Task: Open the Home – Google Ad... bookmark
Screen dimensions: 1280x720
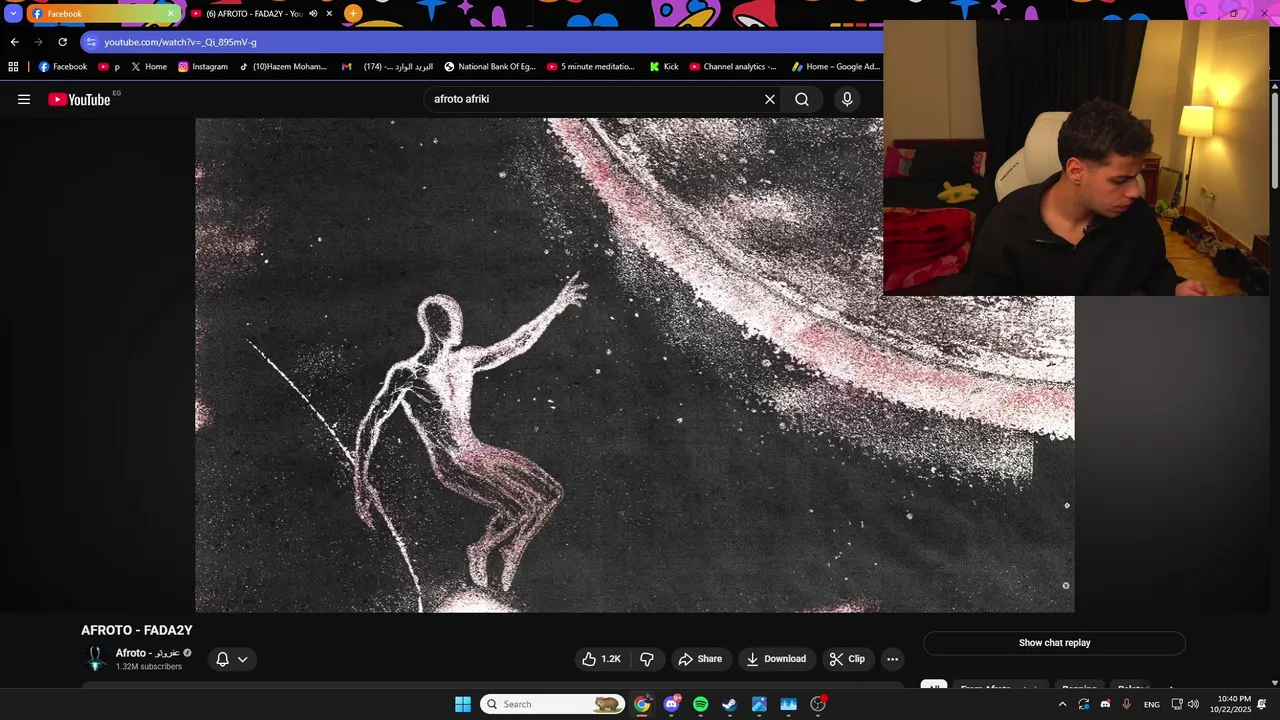Action: point(836,67)
